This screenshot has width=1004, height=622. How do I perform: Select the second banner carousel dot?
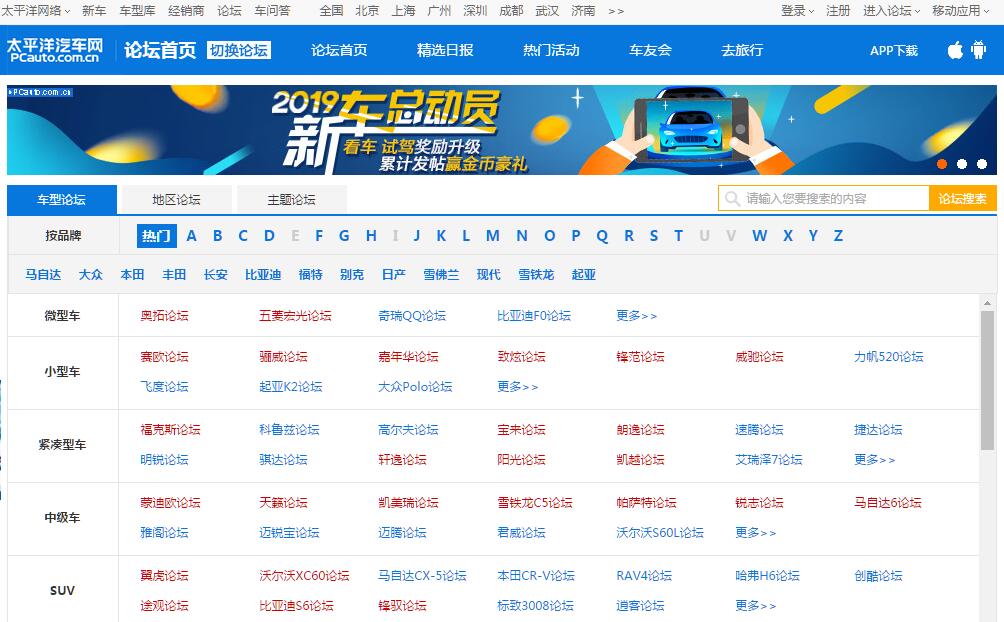pyautogui.click(x=962, y=164)
